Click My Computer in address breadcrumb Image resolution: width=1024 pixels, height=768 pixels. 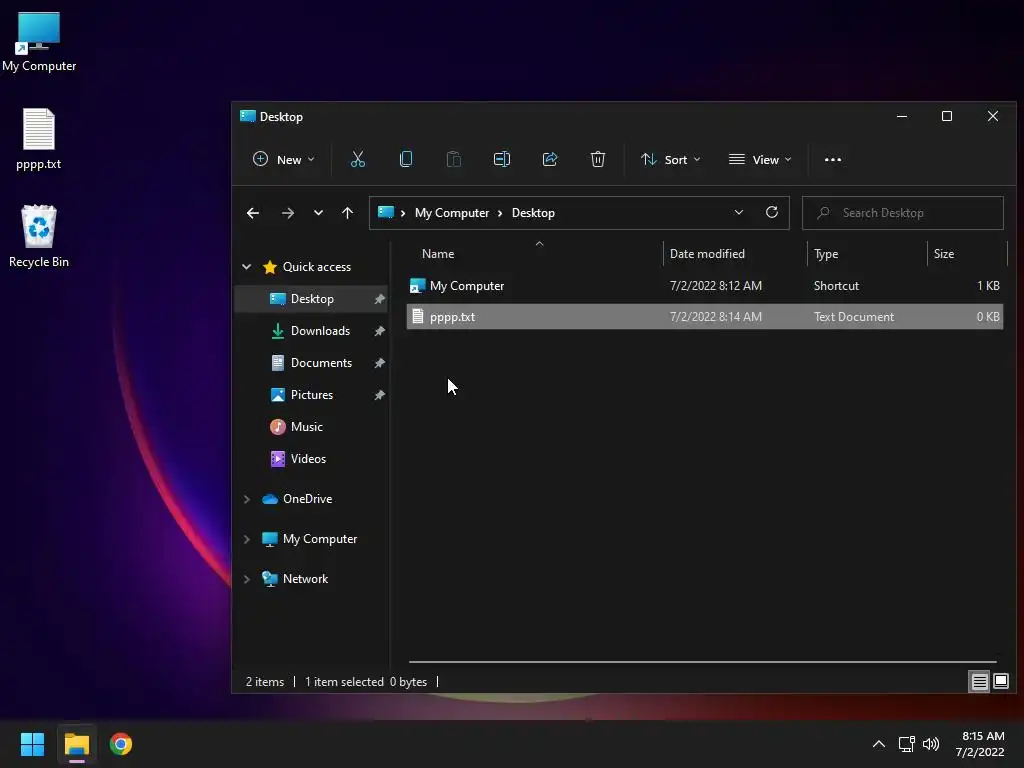(452, 213)
